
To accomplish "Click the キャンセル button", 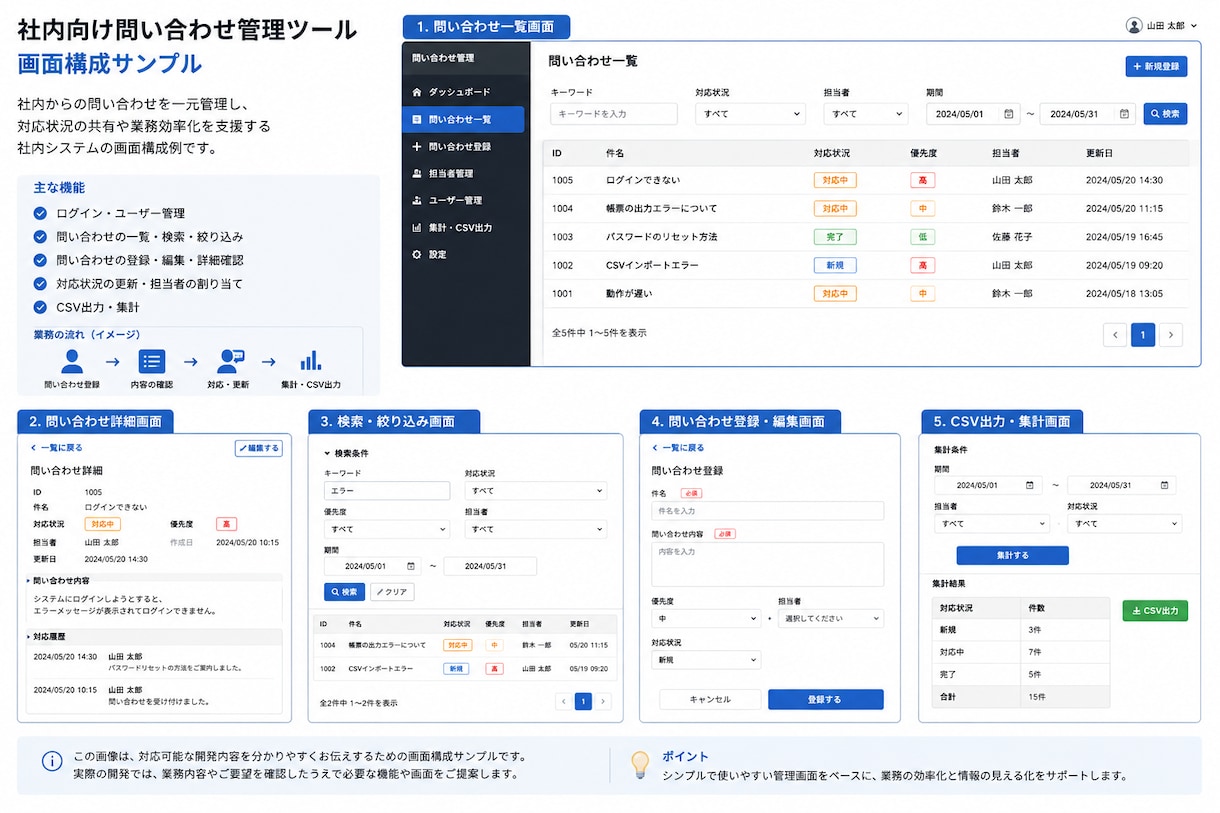I will pyautogui.click(x=710, y=700).
